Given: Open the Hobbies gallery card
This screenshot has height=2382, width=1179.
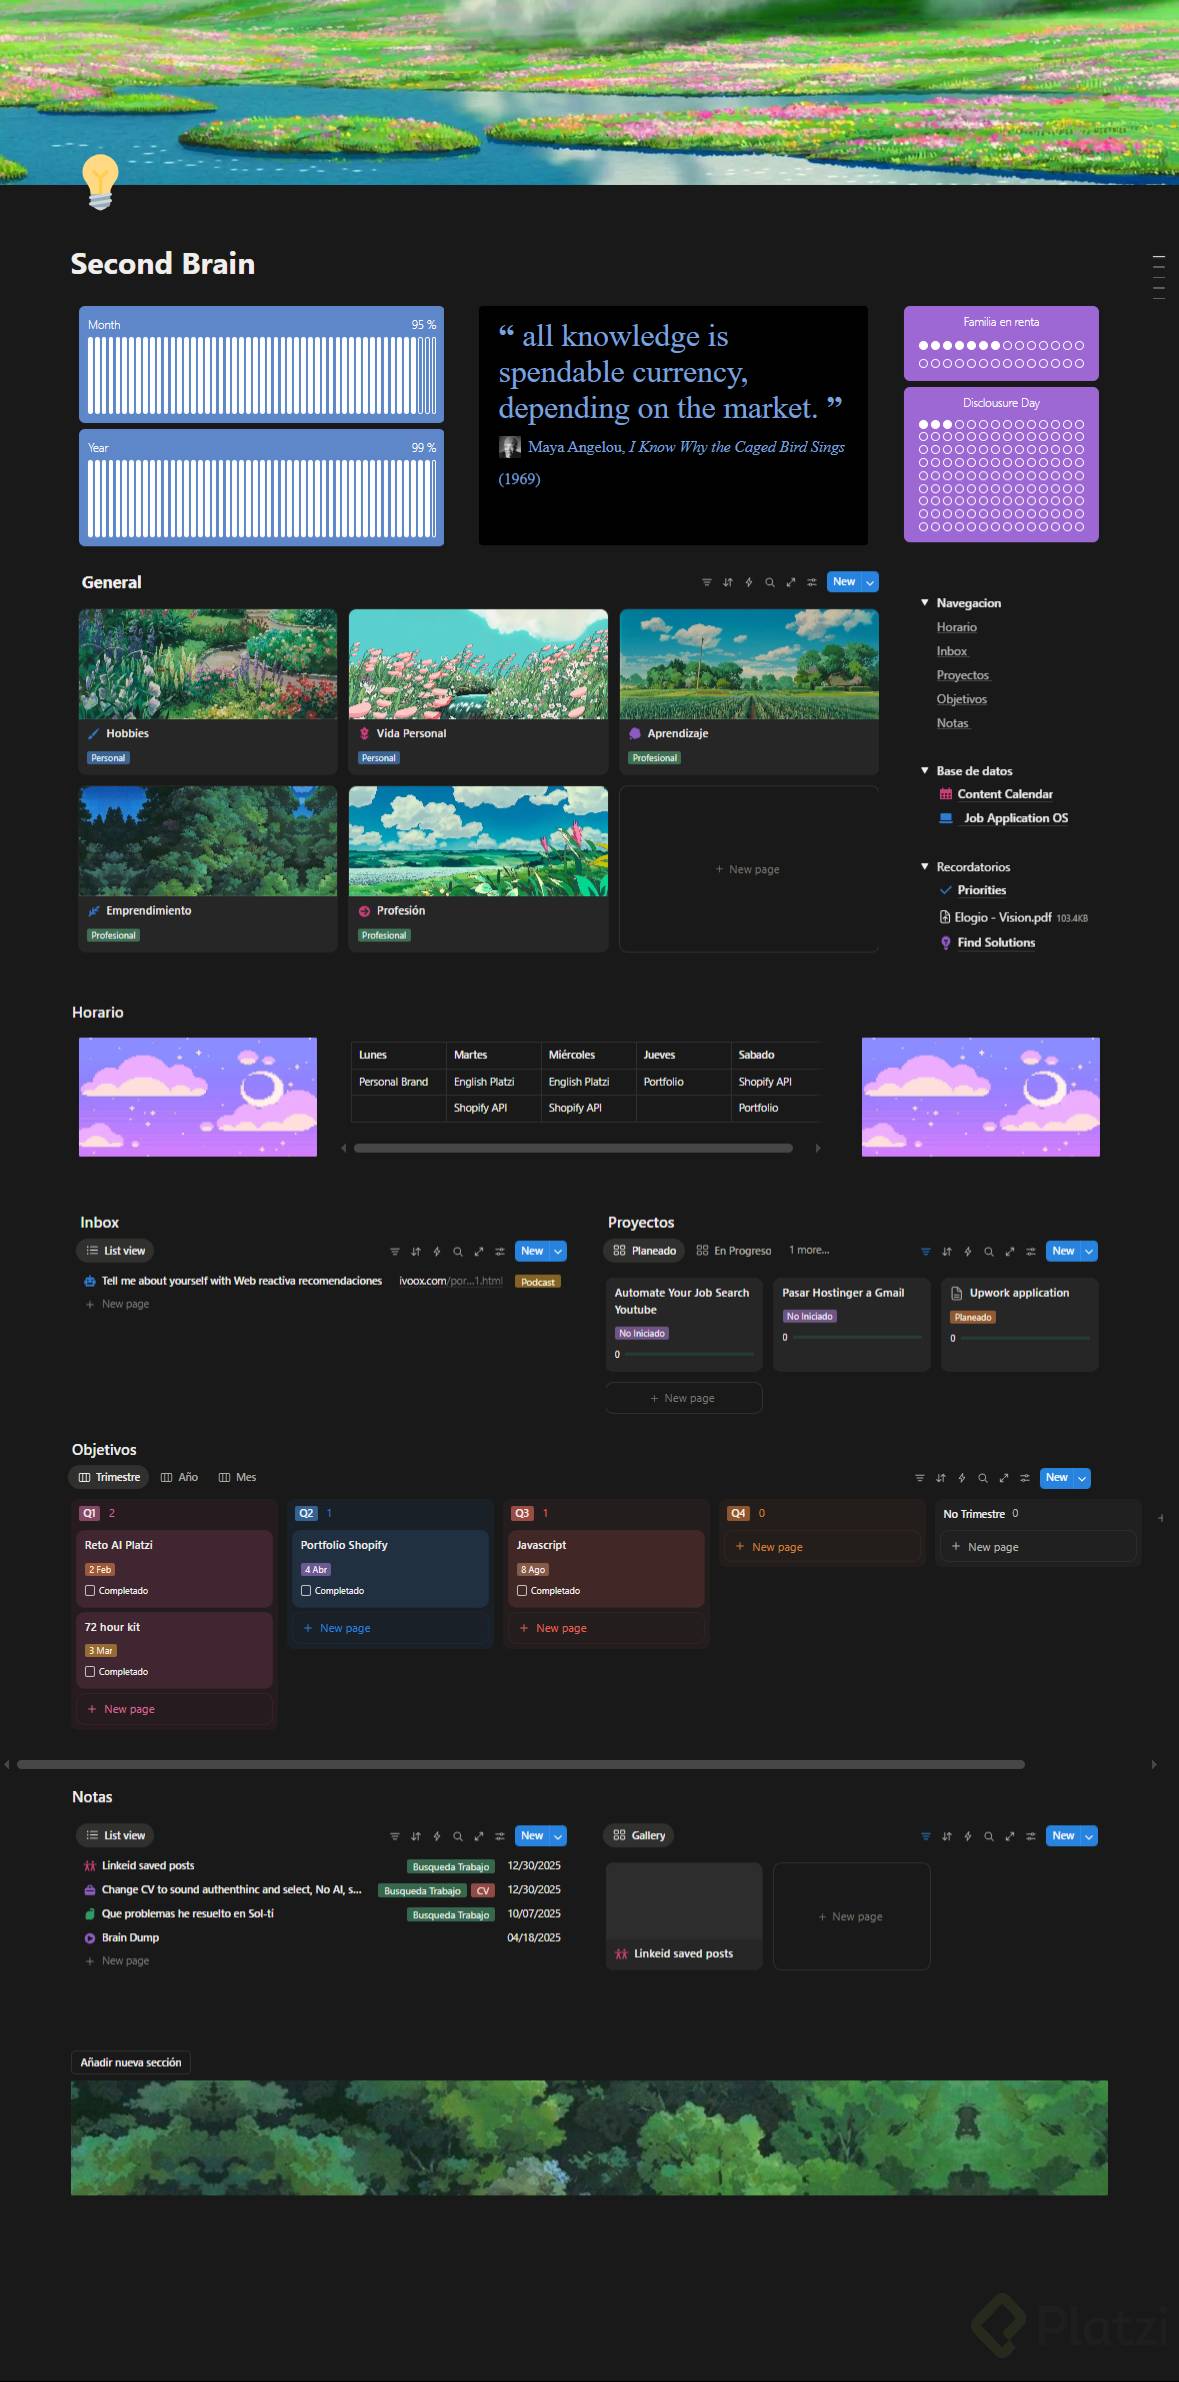Looking at the screenshot, I should pyautogui.click(x=208, y=691).
